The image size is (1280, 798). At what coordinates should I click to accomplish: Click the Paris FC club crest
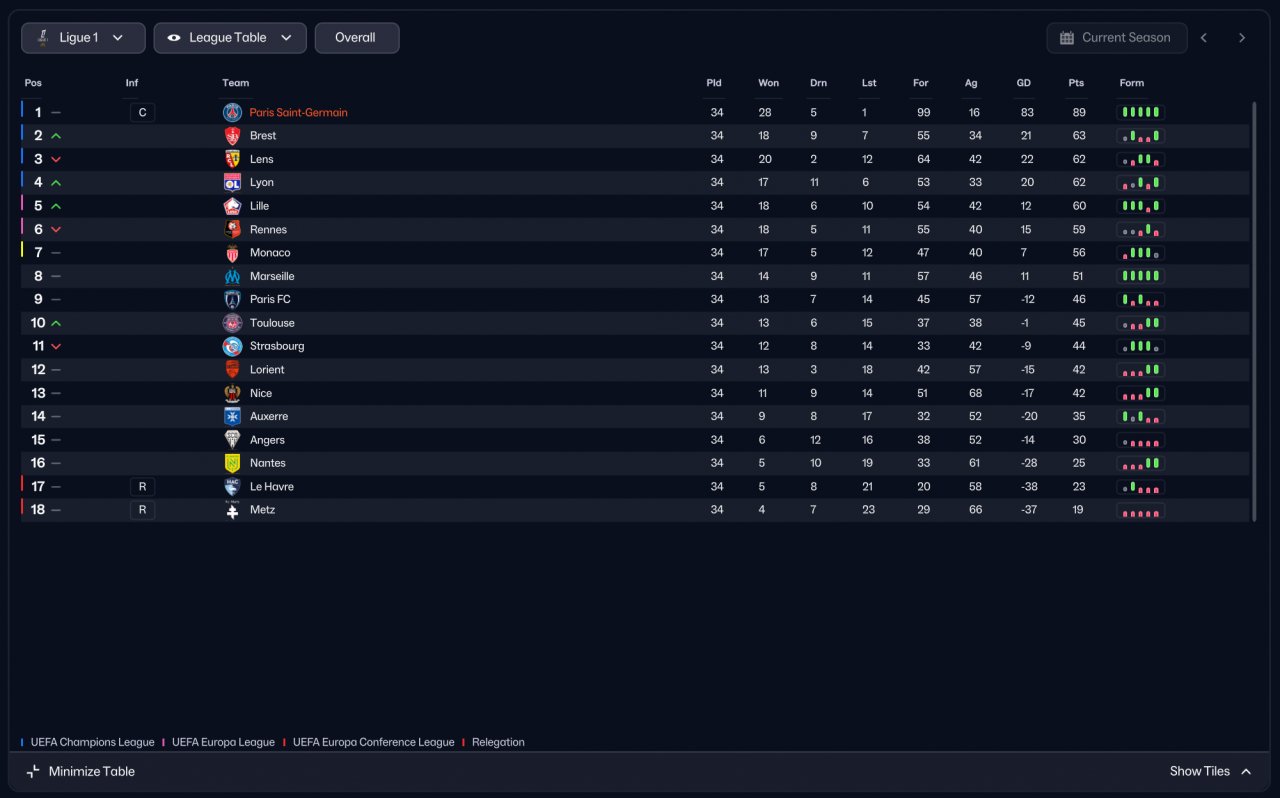[232, 299]
